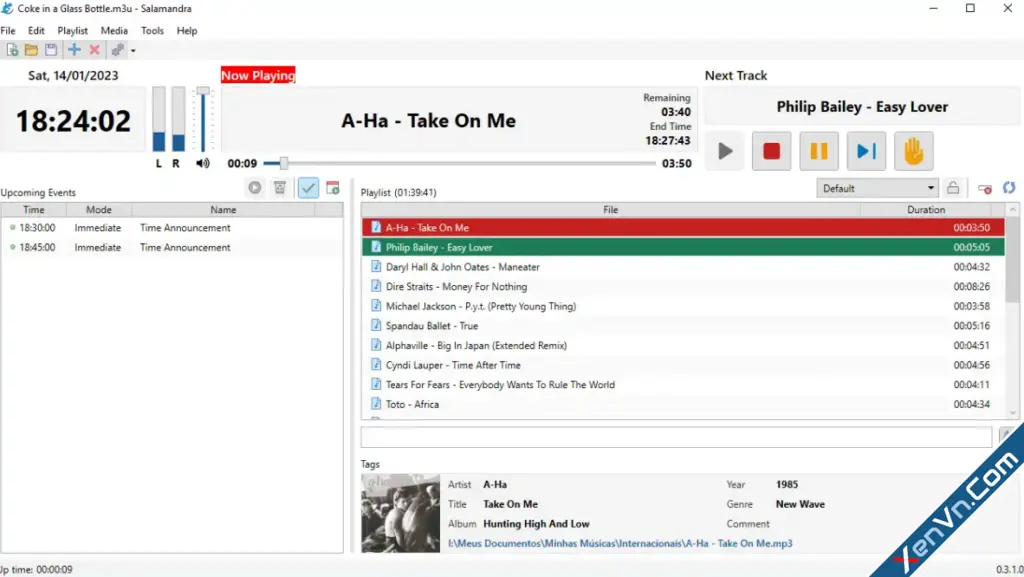
Task: Select 'Daryl Hall & John Oates - Maneater'
Action: [x=683, y=267]
